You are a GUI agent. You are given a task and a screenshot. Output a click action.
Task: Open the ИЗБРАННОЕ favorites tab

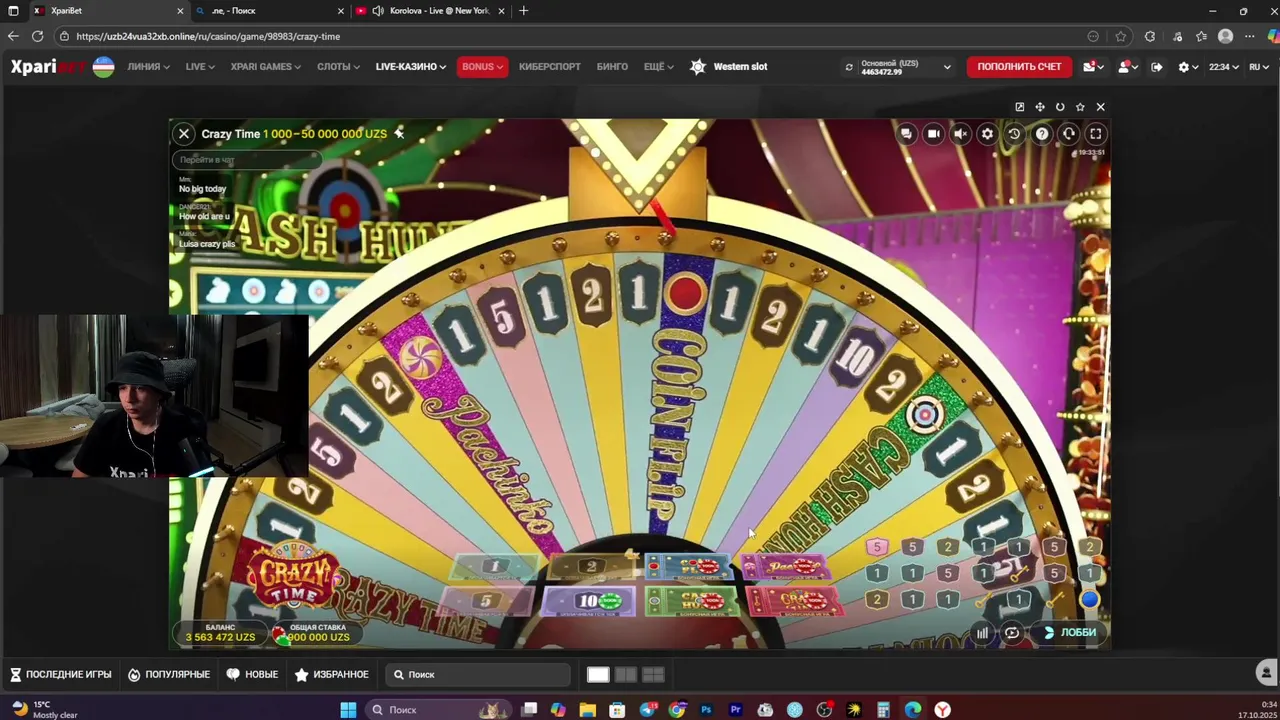(331, 675)
